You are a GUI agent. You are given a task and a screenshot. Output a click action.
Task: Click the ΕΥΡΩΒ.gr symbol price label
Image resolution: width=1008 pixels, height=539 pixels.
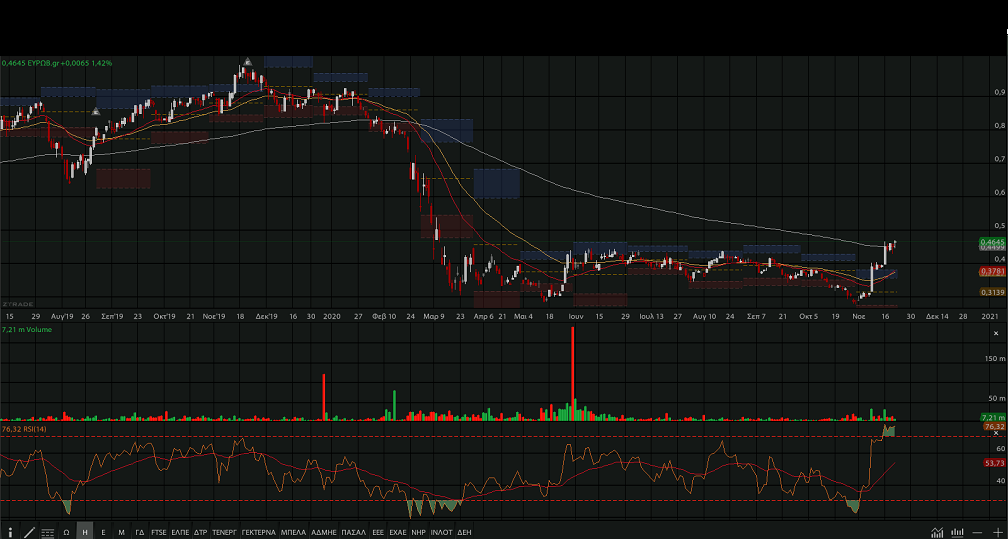tap(56, 63)
